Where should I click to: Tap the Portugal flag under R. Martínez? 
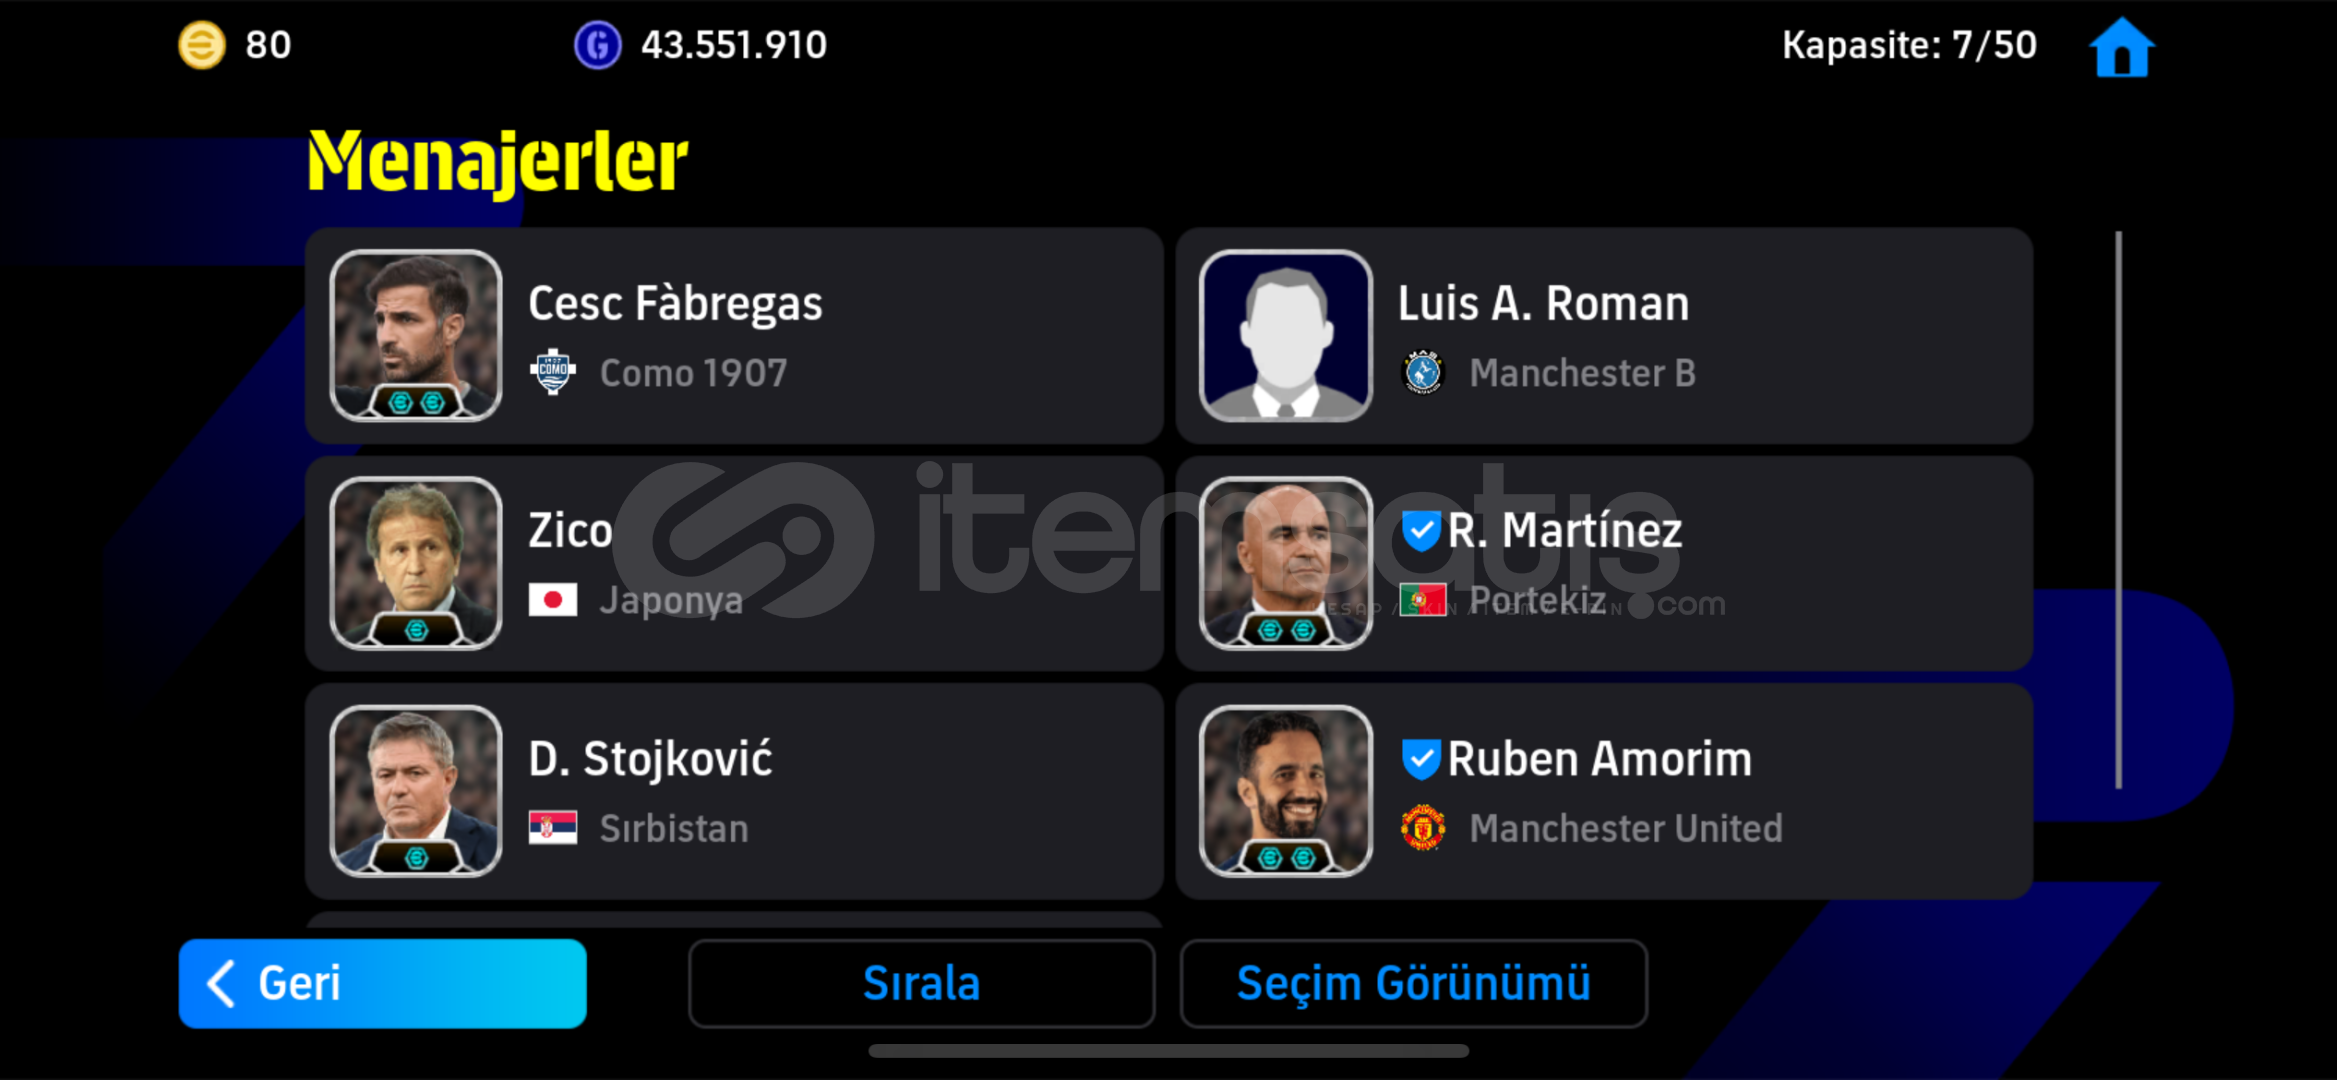click(1422, 600)
